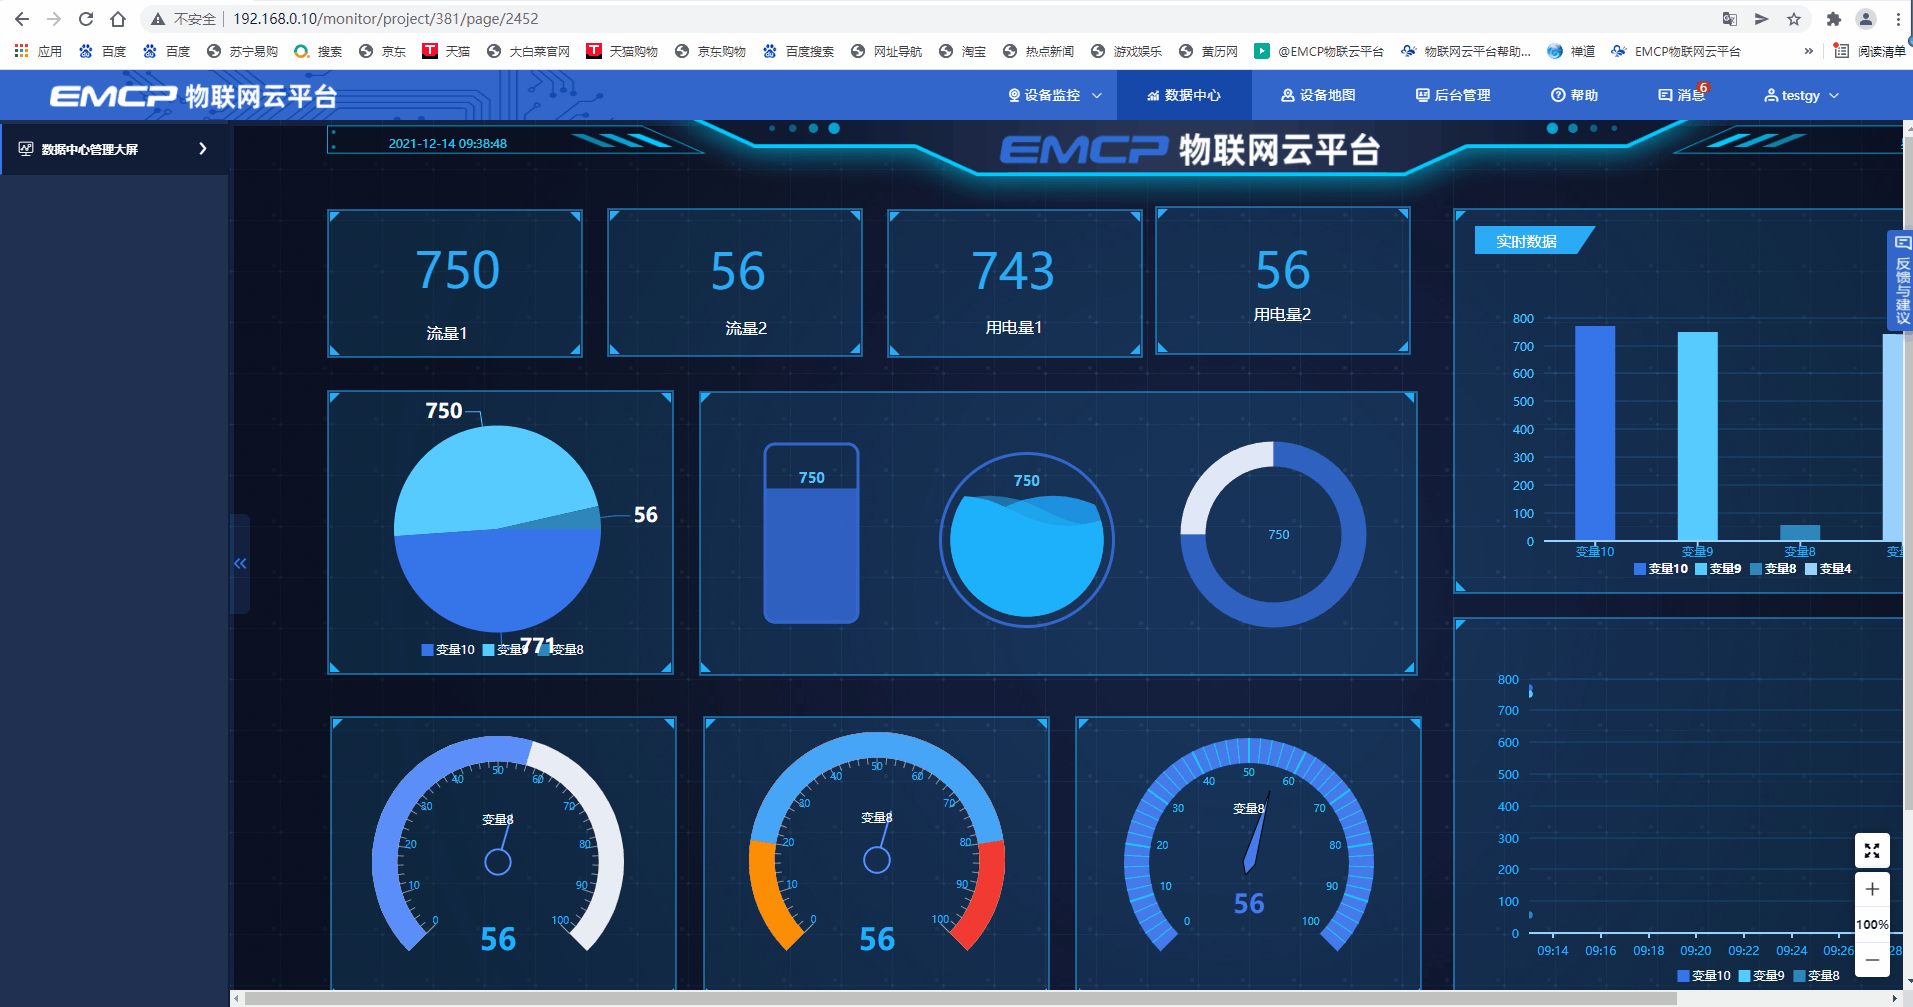1913x1007 pixels.
Task: Expand 数据中心管理大屏 sidebar item
Action: pyautogui.click(x=115, y=149)
